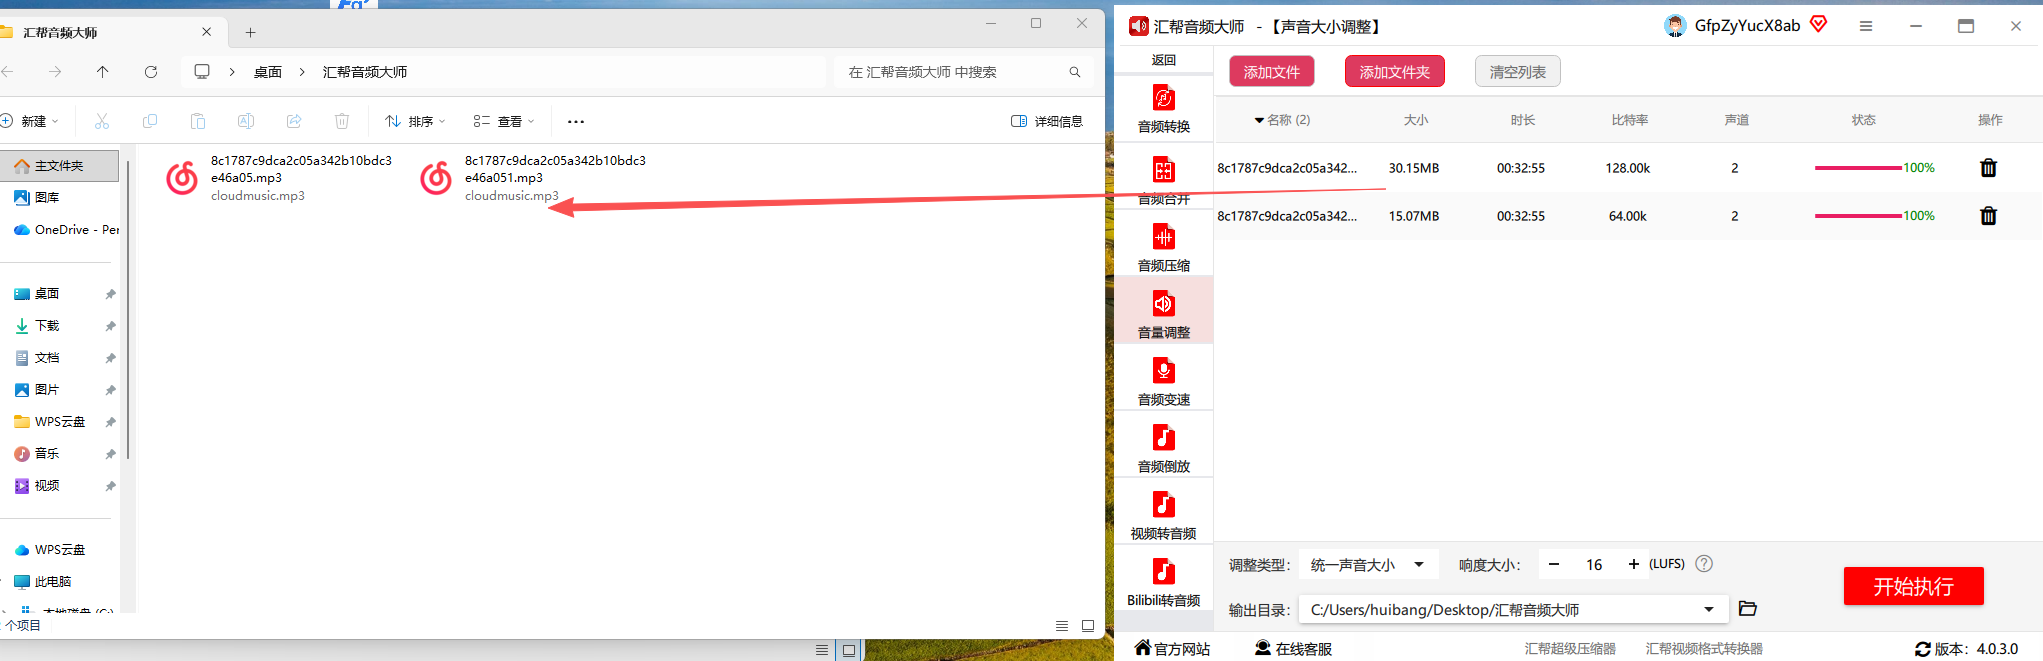
Task: Open the 排序 sort dropdown in Explorer
Action: click(x=415, y=121)
